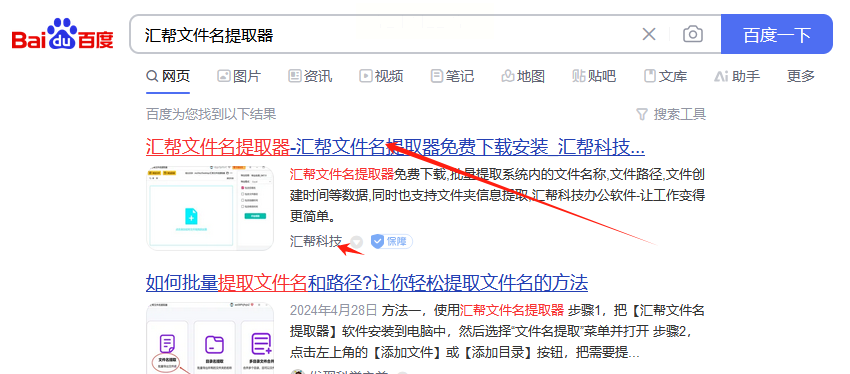Open the 文库 tab
The image size is (850, 374).
point(665,76)
